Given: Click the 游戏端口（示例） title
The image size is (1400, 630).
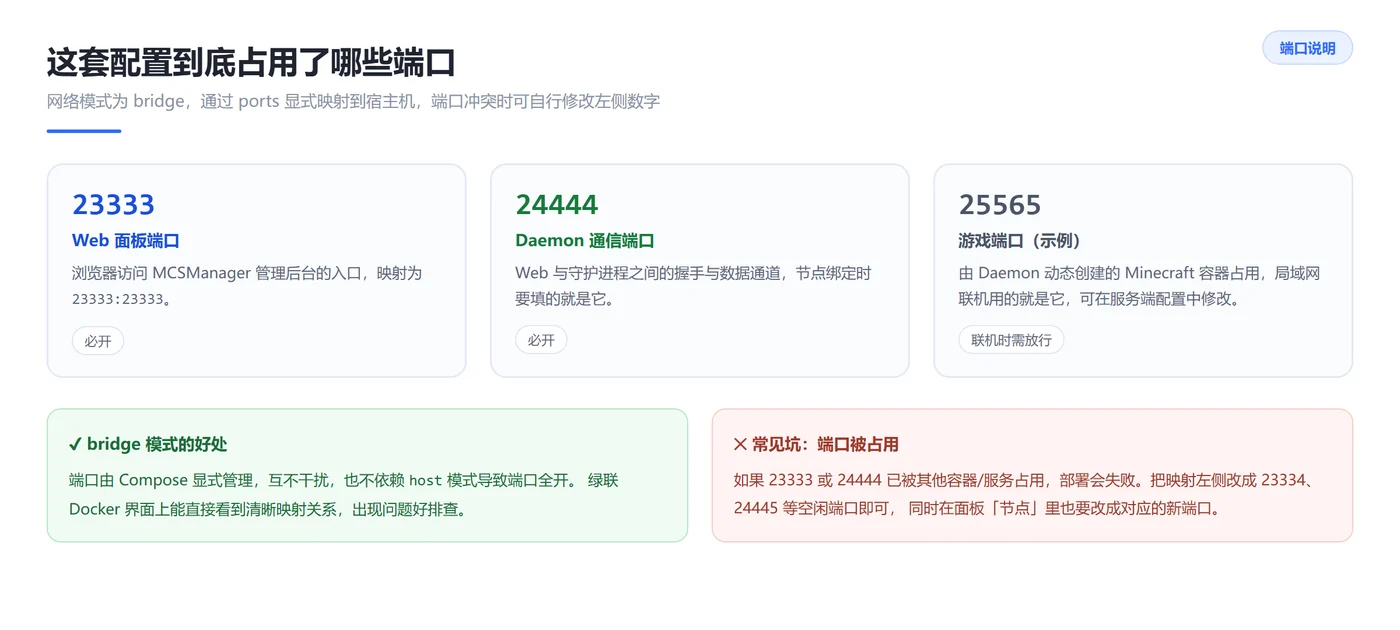Looking at the screenshot, I should coord(1020,241).
